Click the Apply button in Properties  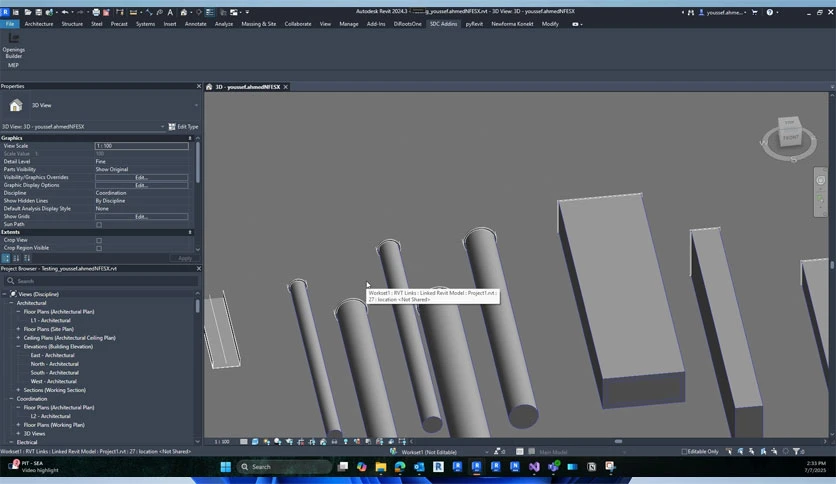pos(184,258)
